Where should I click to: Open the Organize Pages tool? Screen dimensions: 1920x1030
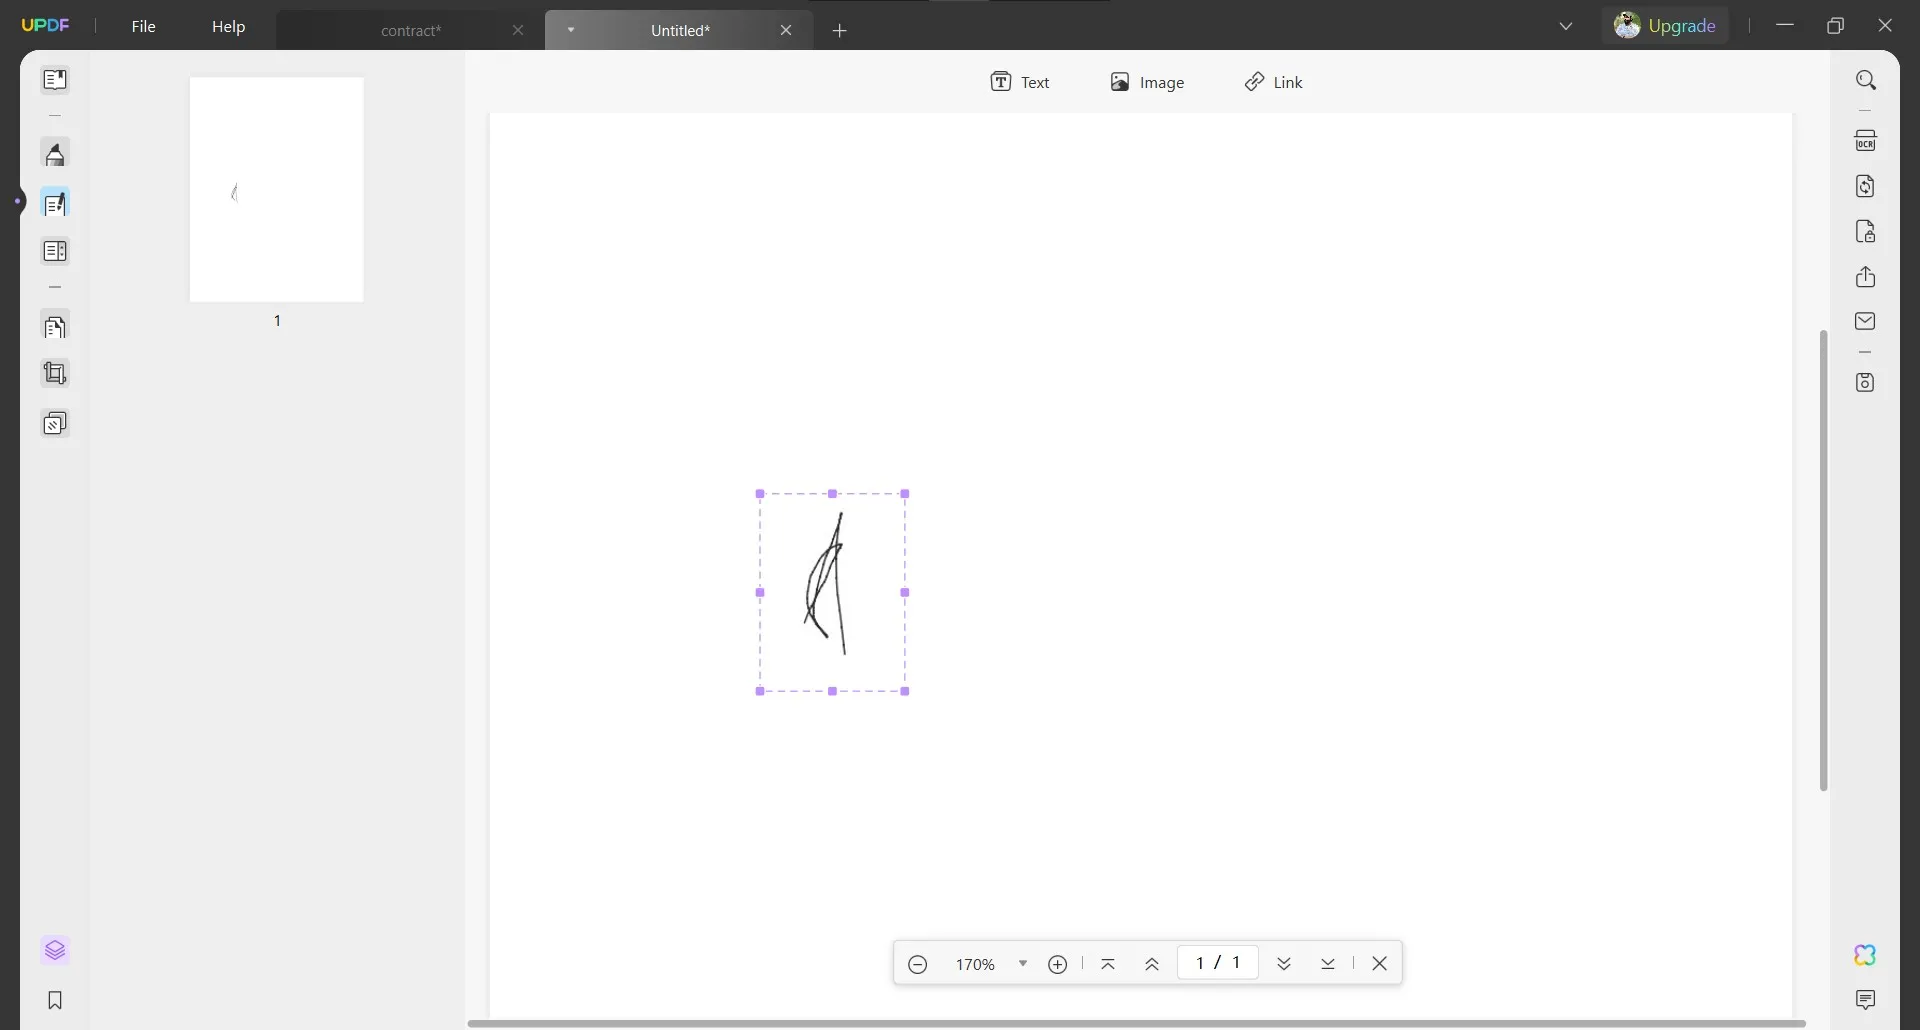(x=55, y=327)
